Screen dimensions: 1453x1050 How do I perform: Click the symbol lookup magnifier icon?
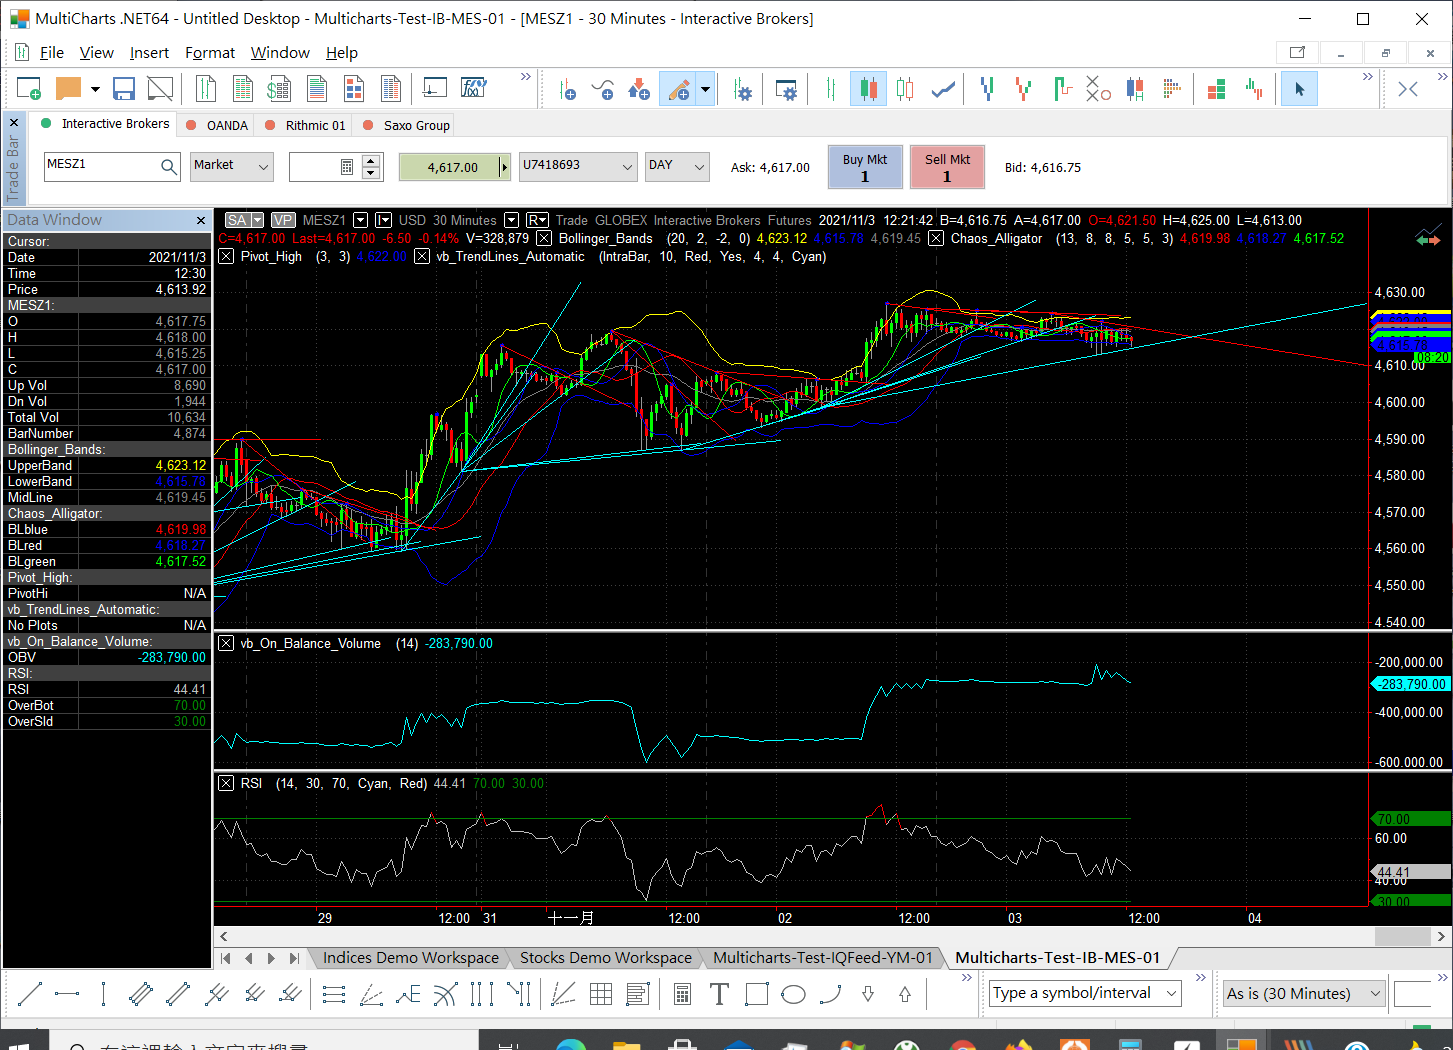pos(169,167)
